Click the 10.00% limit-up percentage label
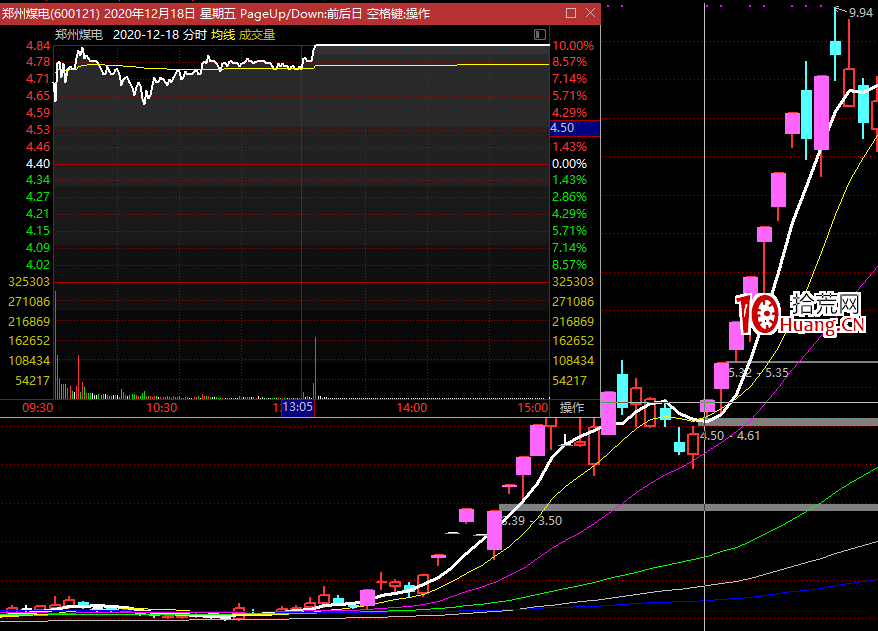The width and height of the screenshot is (878, 631). (573, 46)
